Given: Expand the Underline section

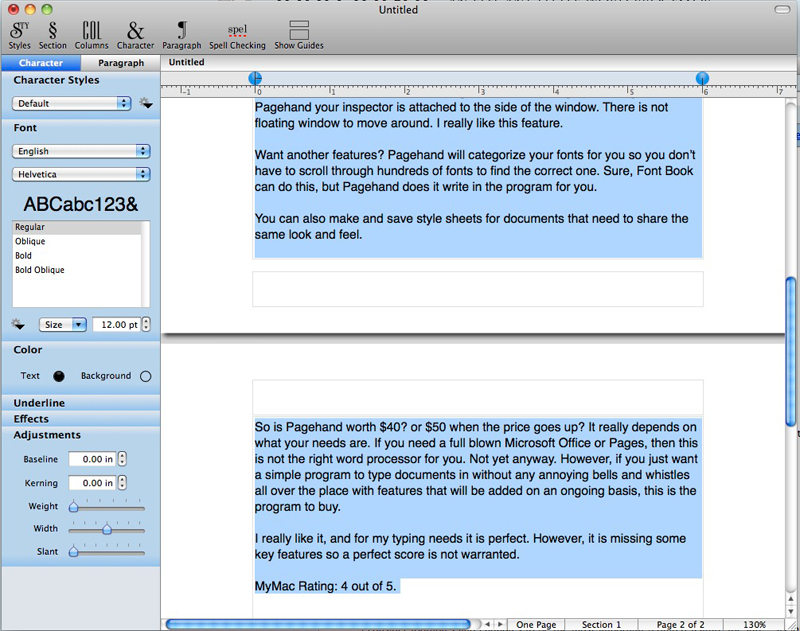Looking at the screenshot, I should point(40,403).
